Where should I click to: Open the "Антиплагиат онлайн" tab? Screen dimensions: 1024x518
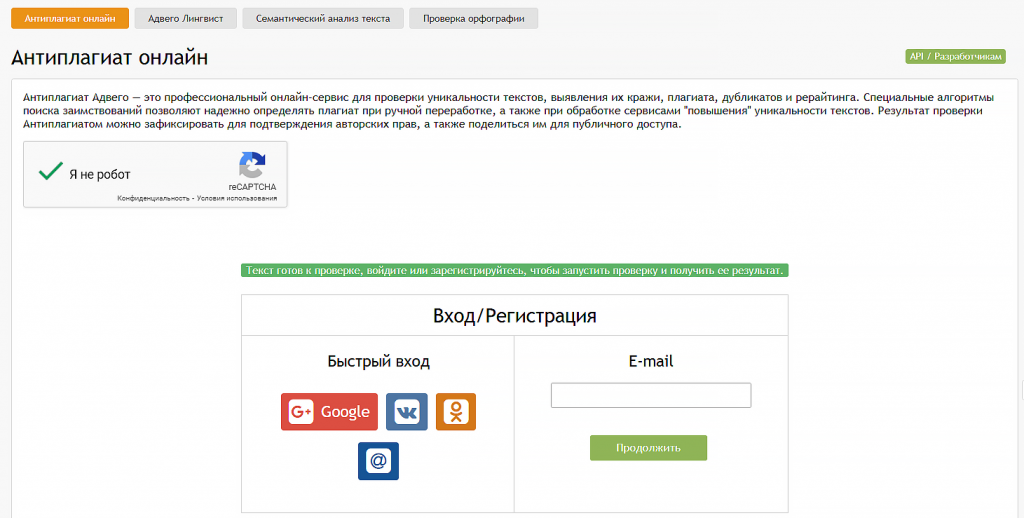tap(70, 18)
